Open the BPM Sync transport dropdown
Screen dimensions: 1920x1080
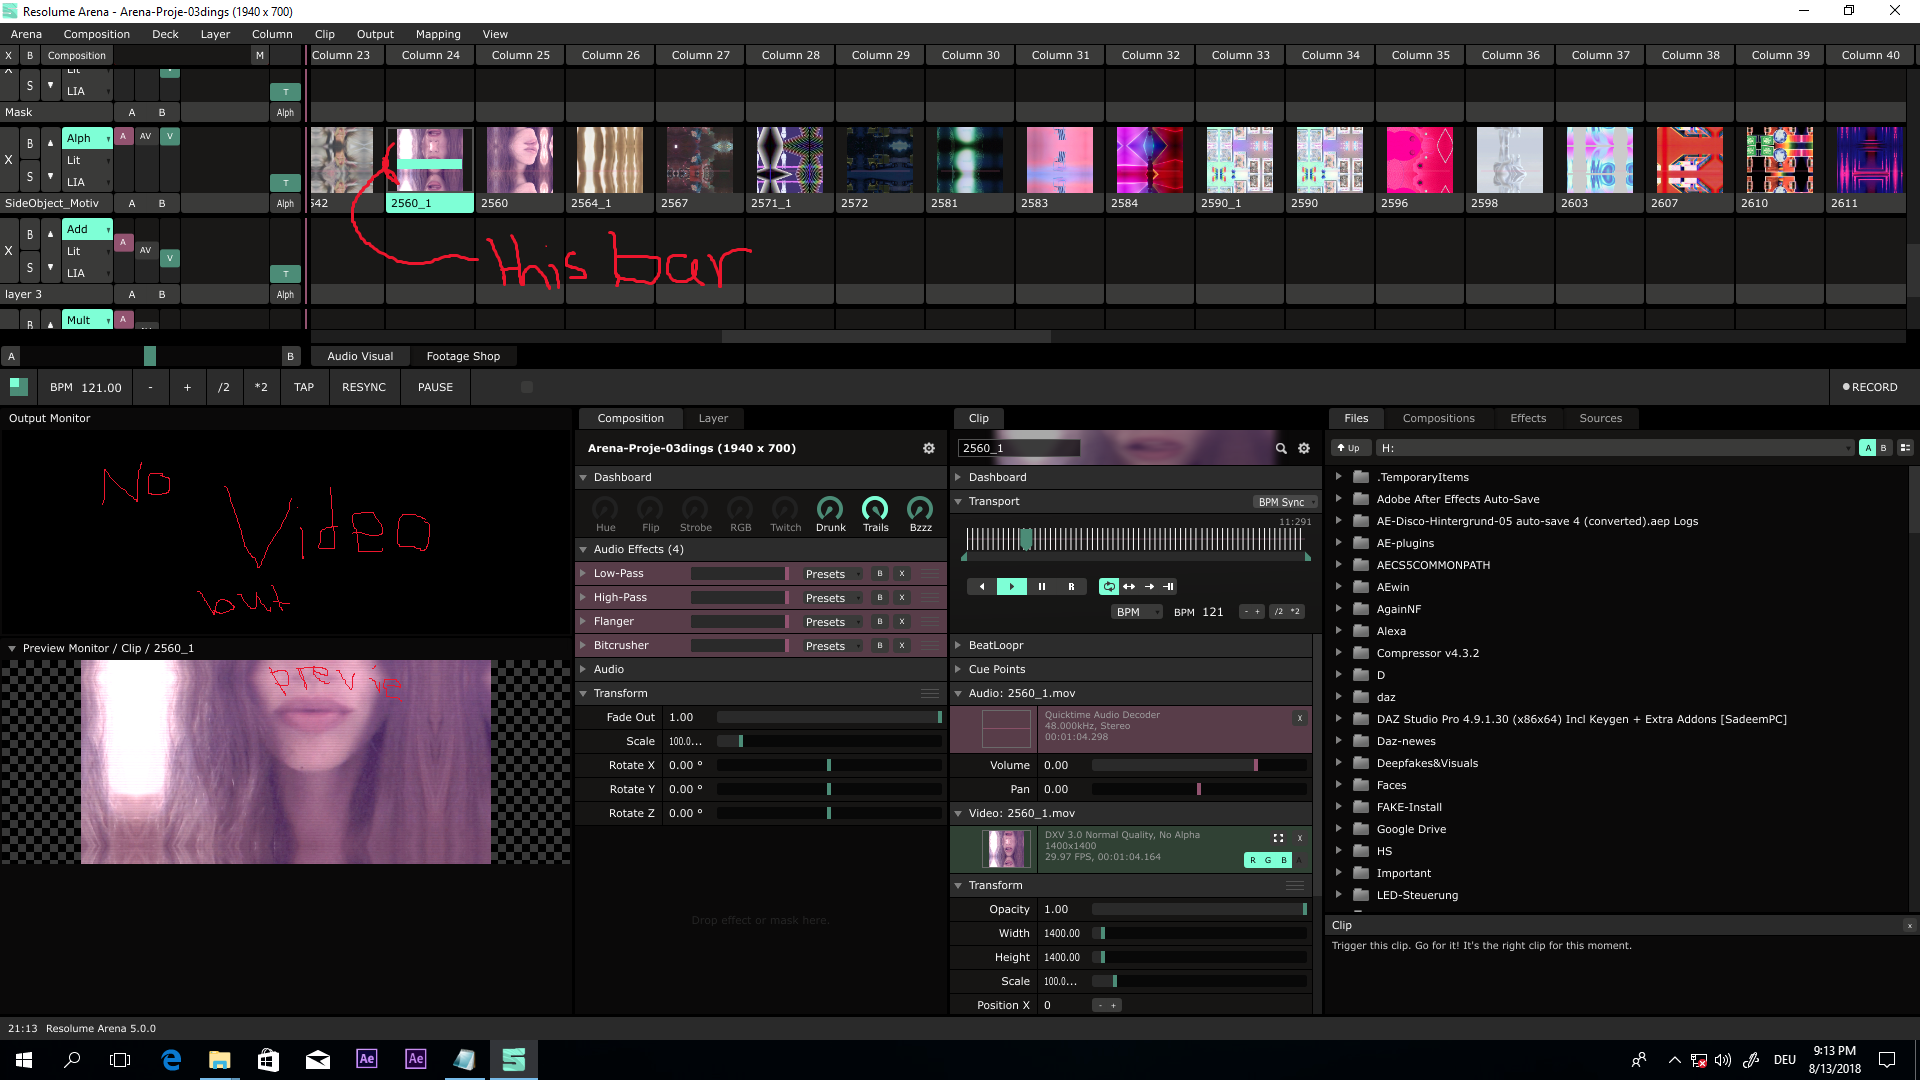[1285, 502]
